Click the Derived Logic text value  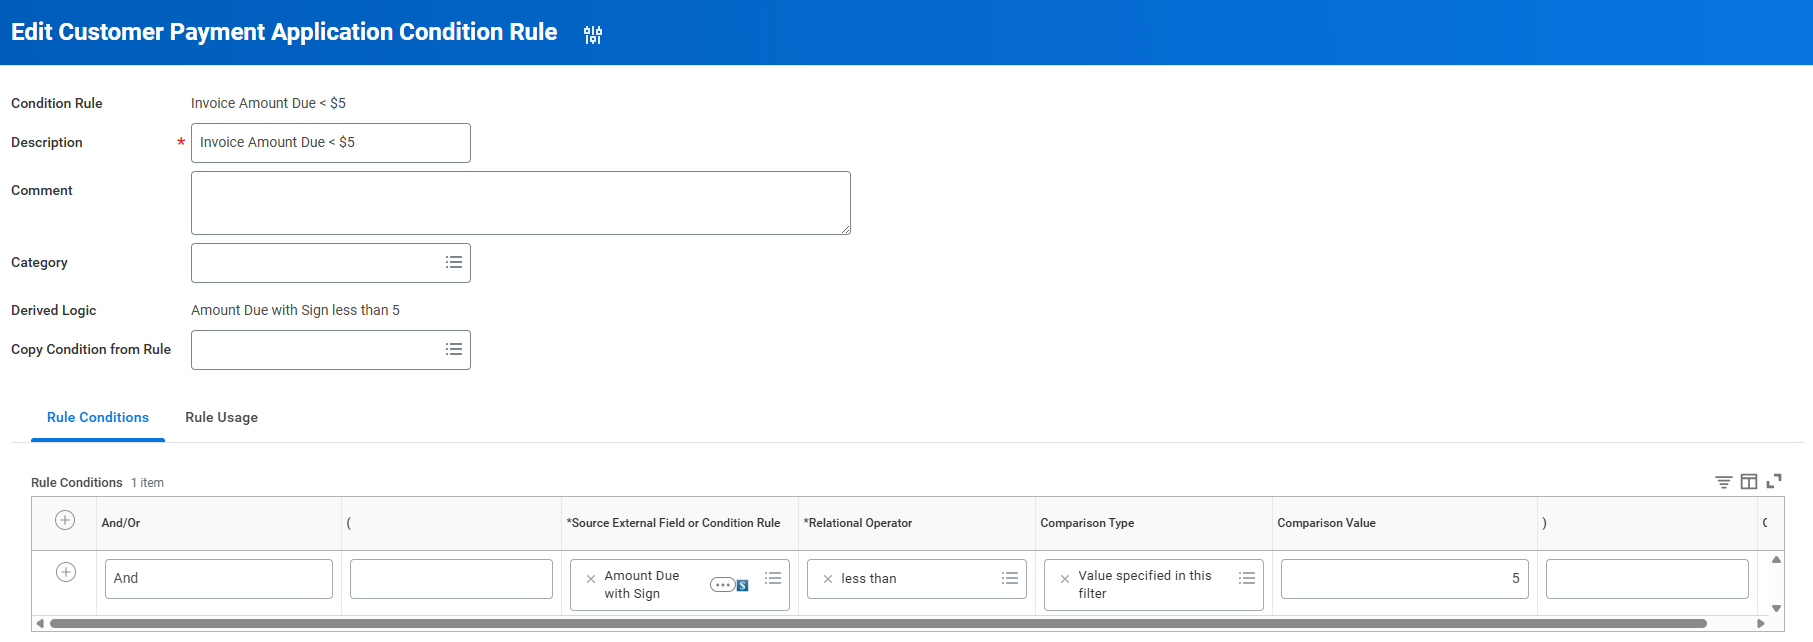pyautogui.click(x=295, y=310)
